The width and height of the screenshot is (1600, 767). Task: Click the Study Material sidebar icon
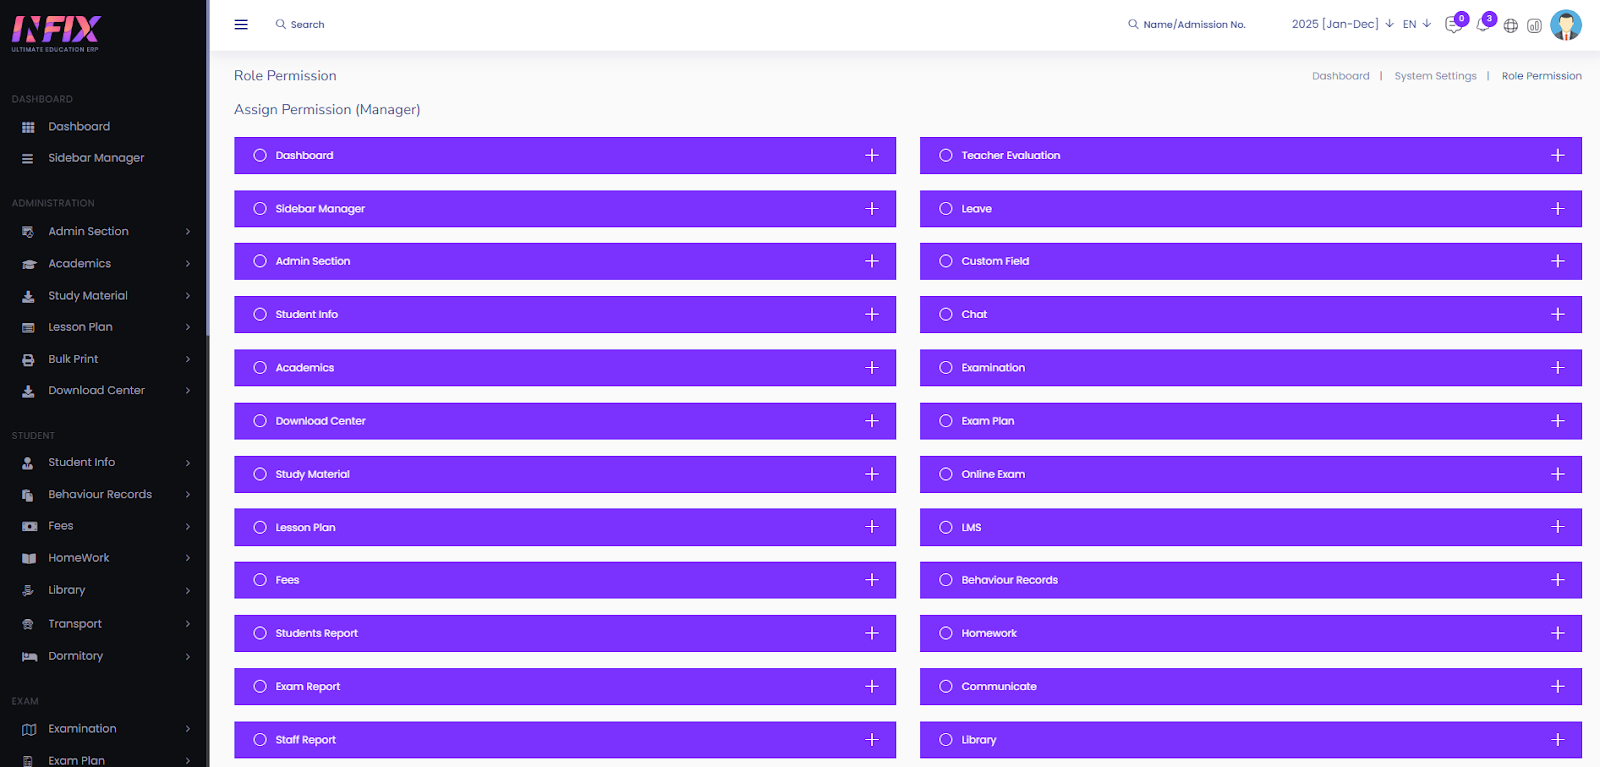pos(28,296)
